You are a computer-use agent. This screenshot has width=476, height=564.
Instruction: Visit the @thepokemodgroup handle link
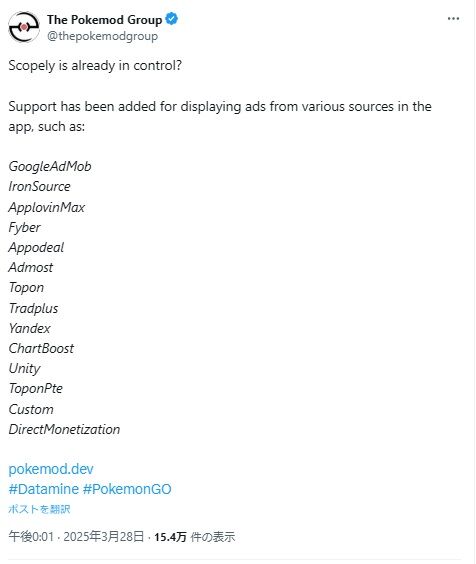[x=102, y=36]
